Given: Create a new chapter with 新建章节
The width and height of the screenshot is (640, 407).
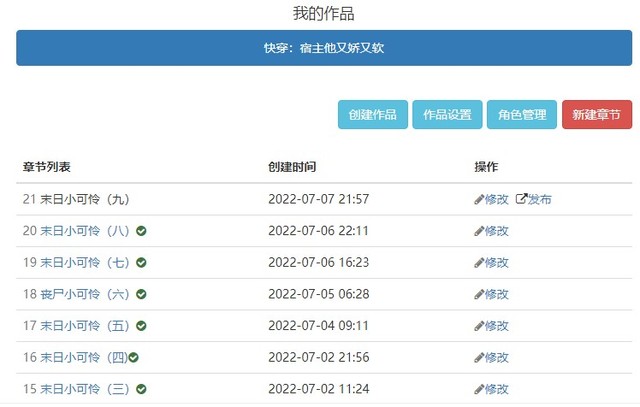Looking at the screenshot, I should (596, 115).
